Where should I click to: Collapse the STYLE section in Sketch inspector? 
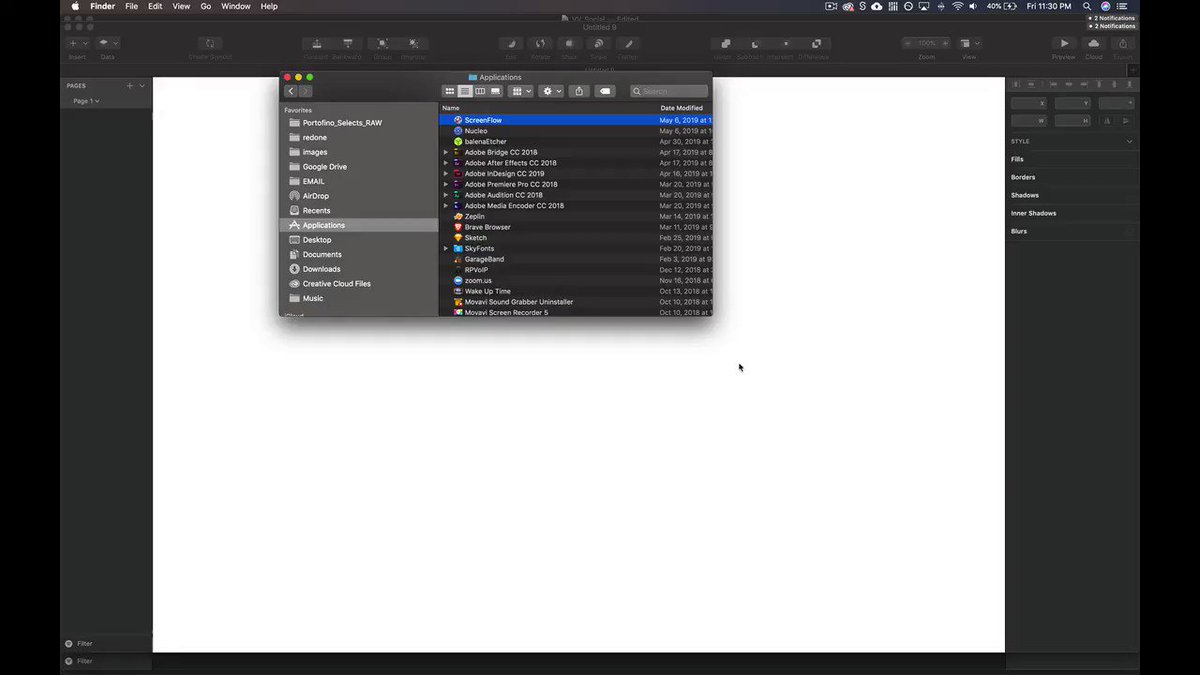1130,141
